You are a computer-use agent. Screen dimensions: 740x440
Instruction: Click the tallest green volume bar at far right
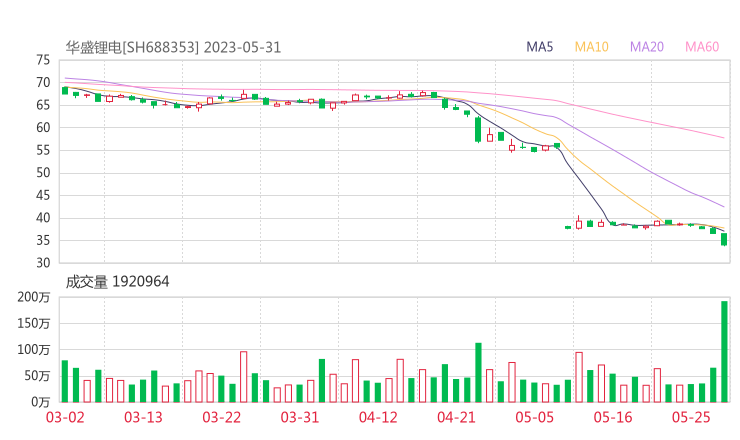click(724, 352)
